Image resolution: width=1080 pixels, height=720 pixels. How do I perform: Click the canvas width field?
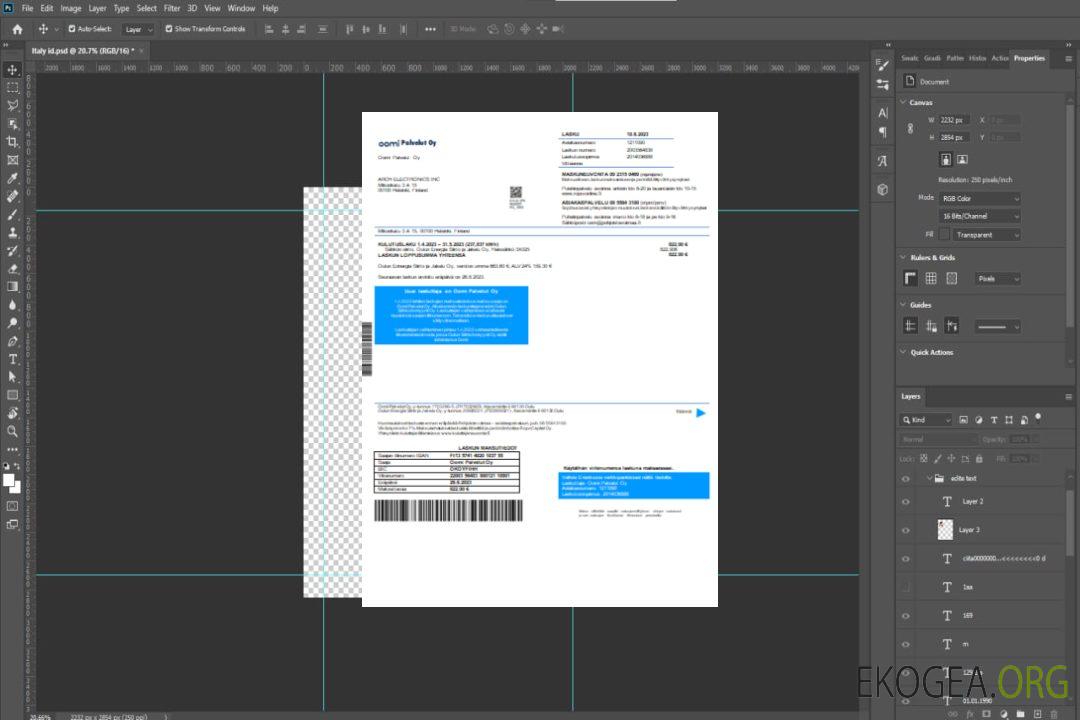(954, 120)
